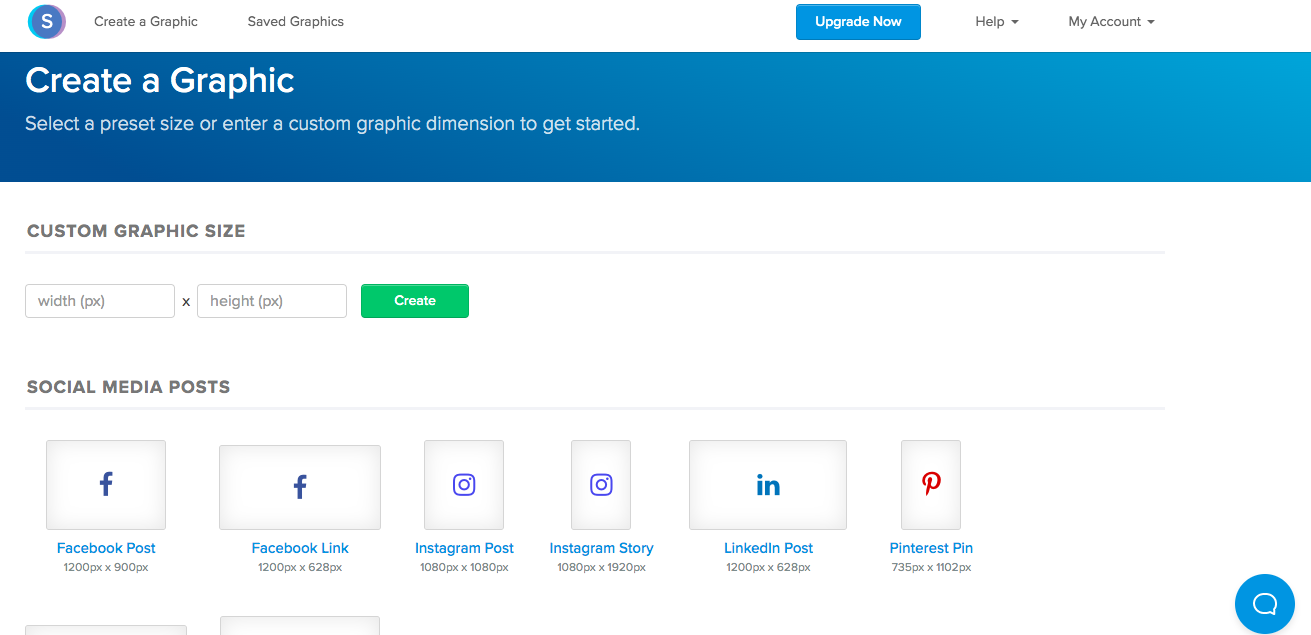Switch to the Saved Graphics page
The height and width of the screenshot is (635, 1311).
(295, 21)
